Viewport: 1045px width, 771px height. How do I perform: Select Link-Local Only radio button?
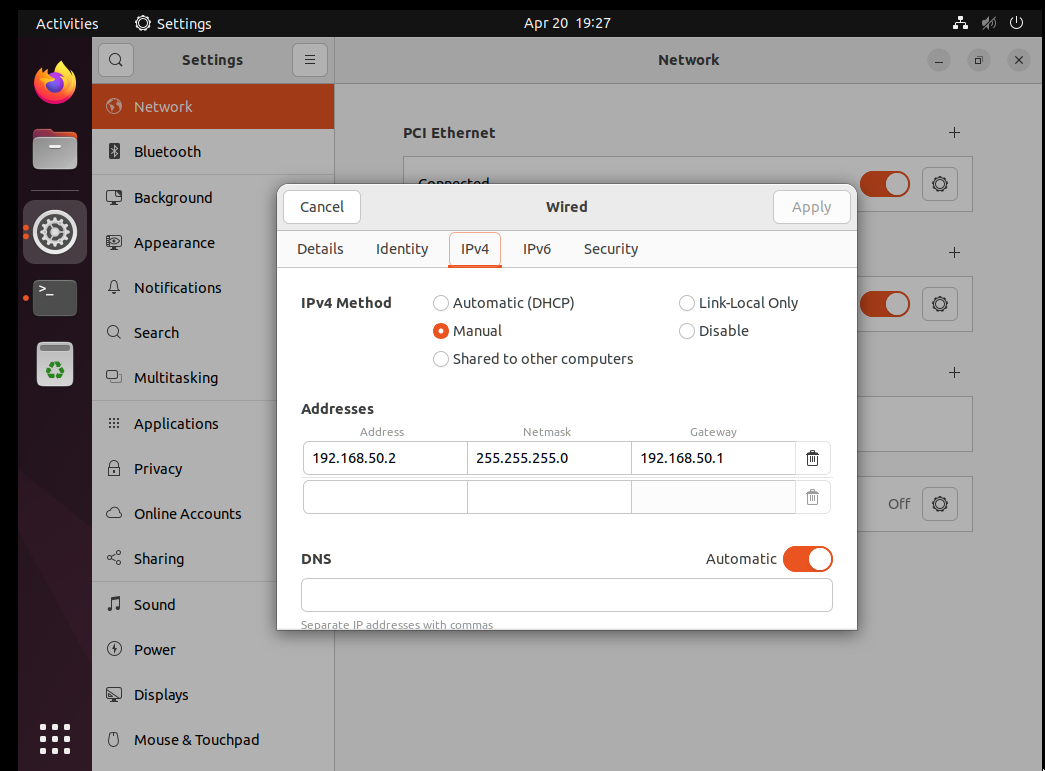(687, 303)
